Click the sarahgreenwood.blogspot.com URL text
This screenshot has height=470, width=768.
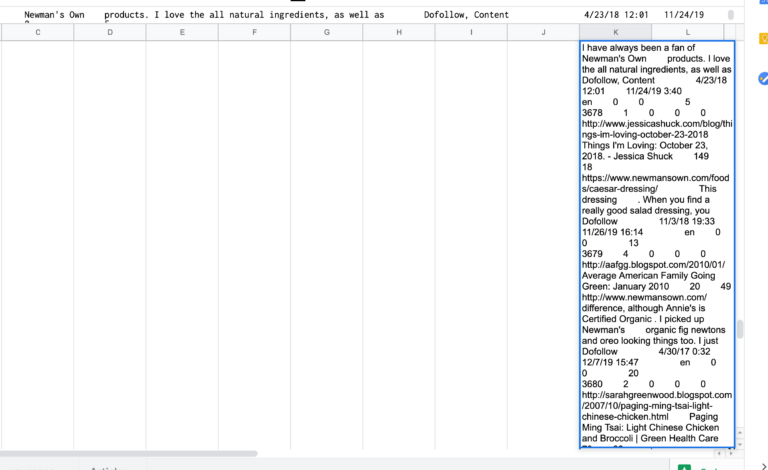pyautogui.click(x=656, y=394)
